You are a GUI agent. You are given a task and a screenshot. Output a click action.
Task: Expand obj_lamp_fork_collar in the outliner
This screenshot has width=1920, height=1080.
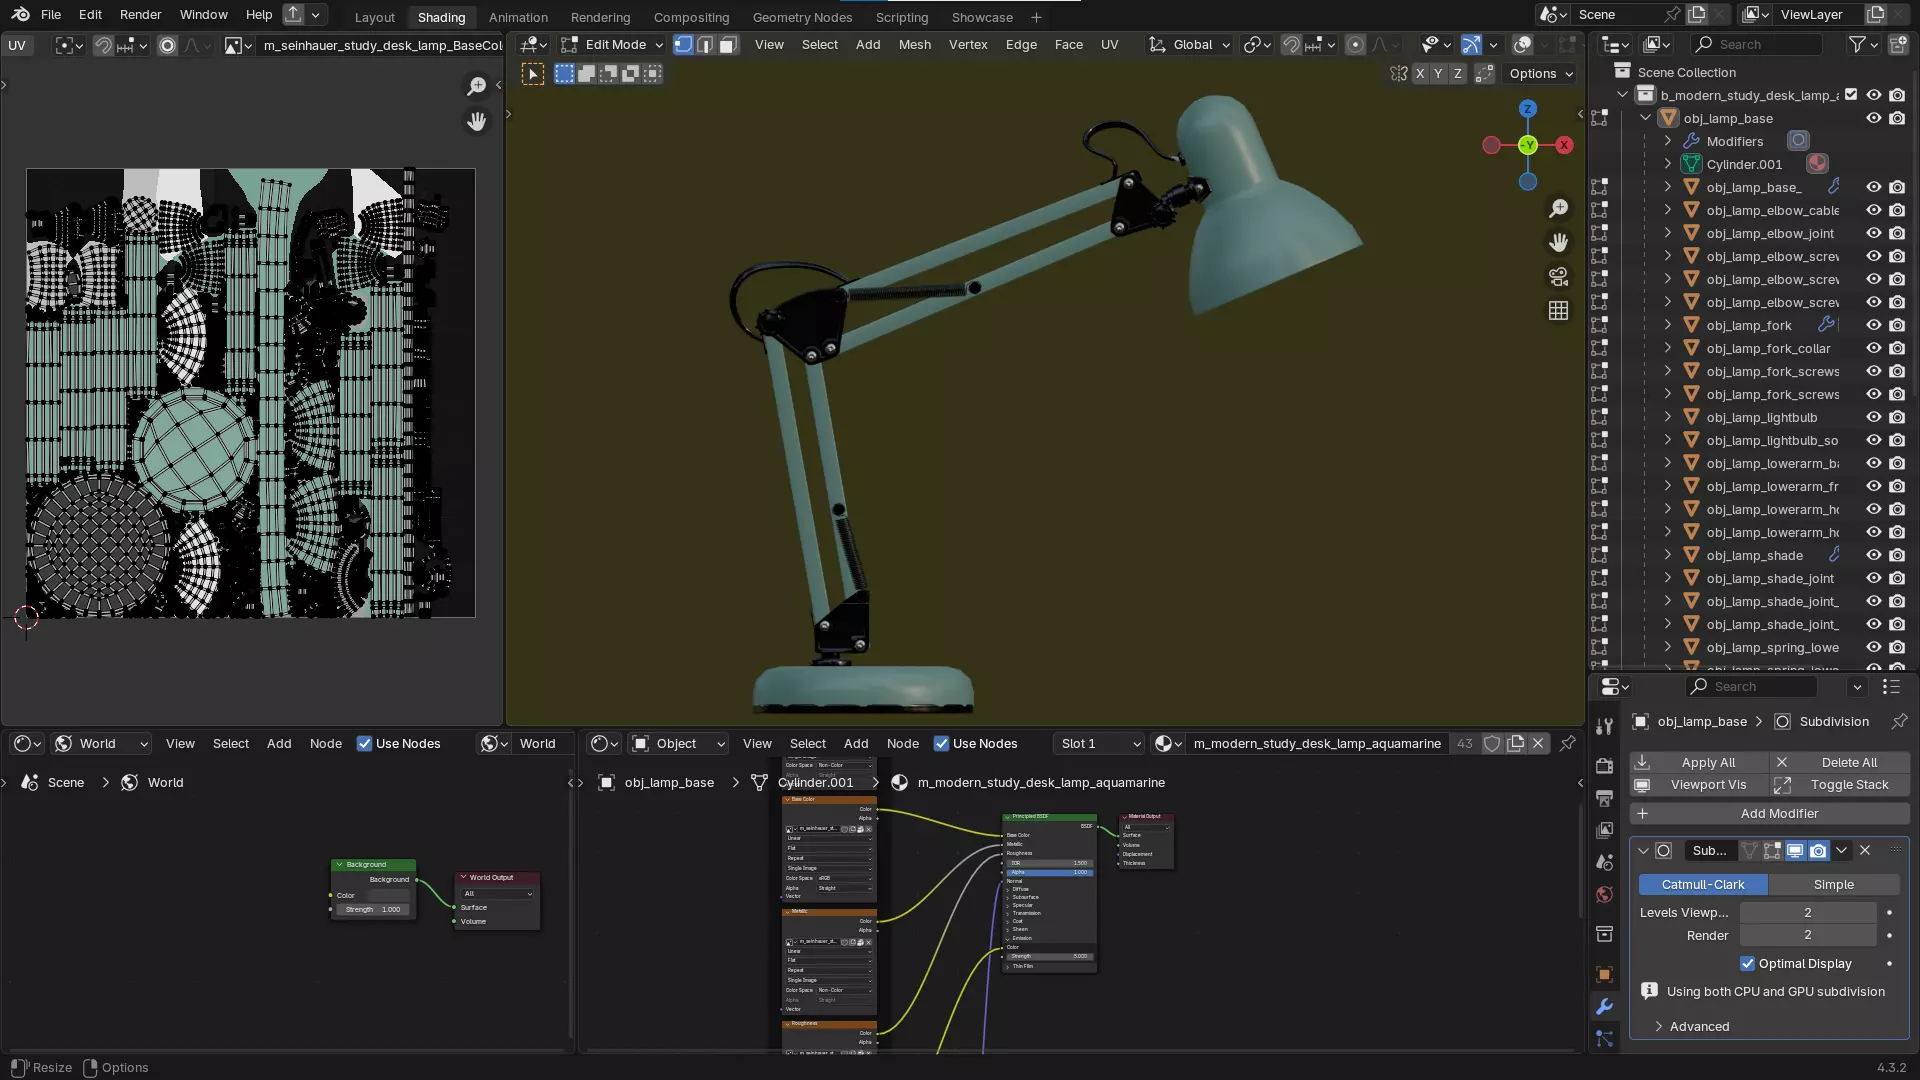(x=1667, y=348)
